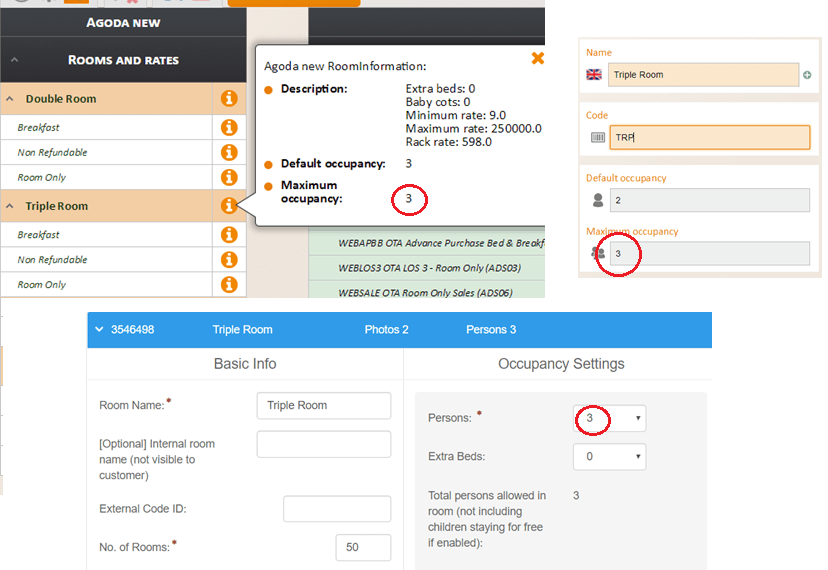Collapse the Rooms and Rates section

click(x=15, y=60)
